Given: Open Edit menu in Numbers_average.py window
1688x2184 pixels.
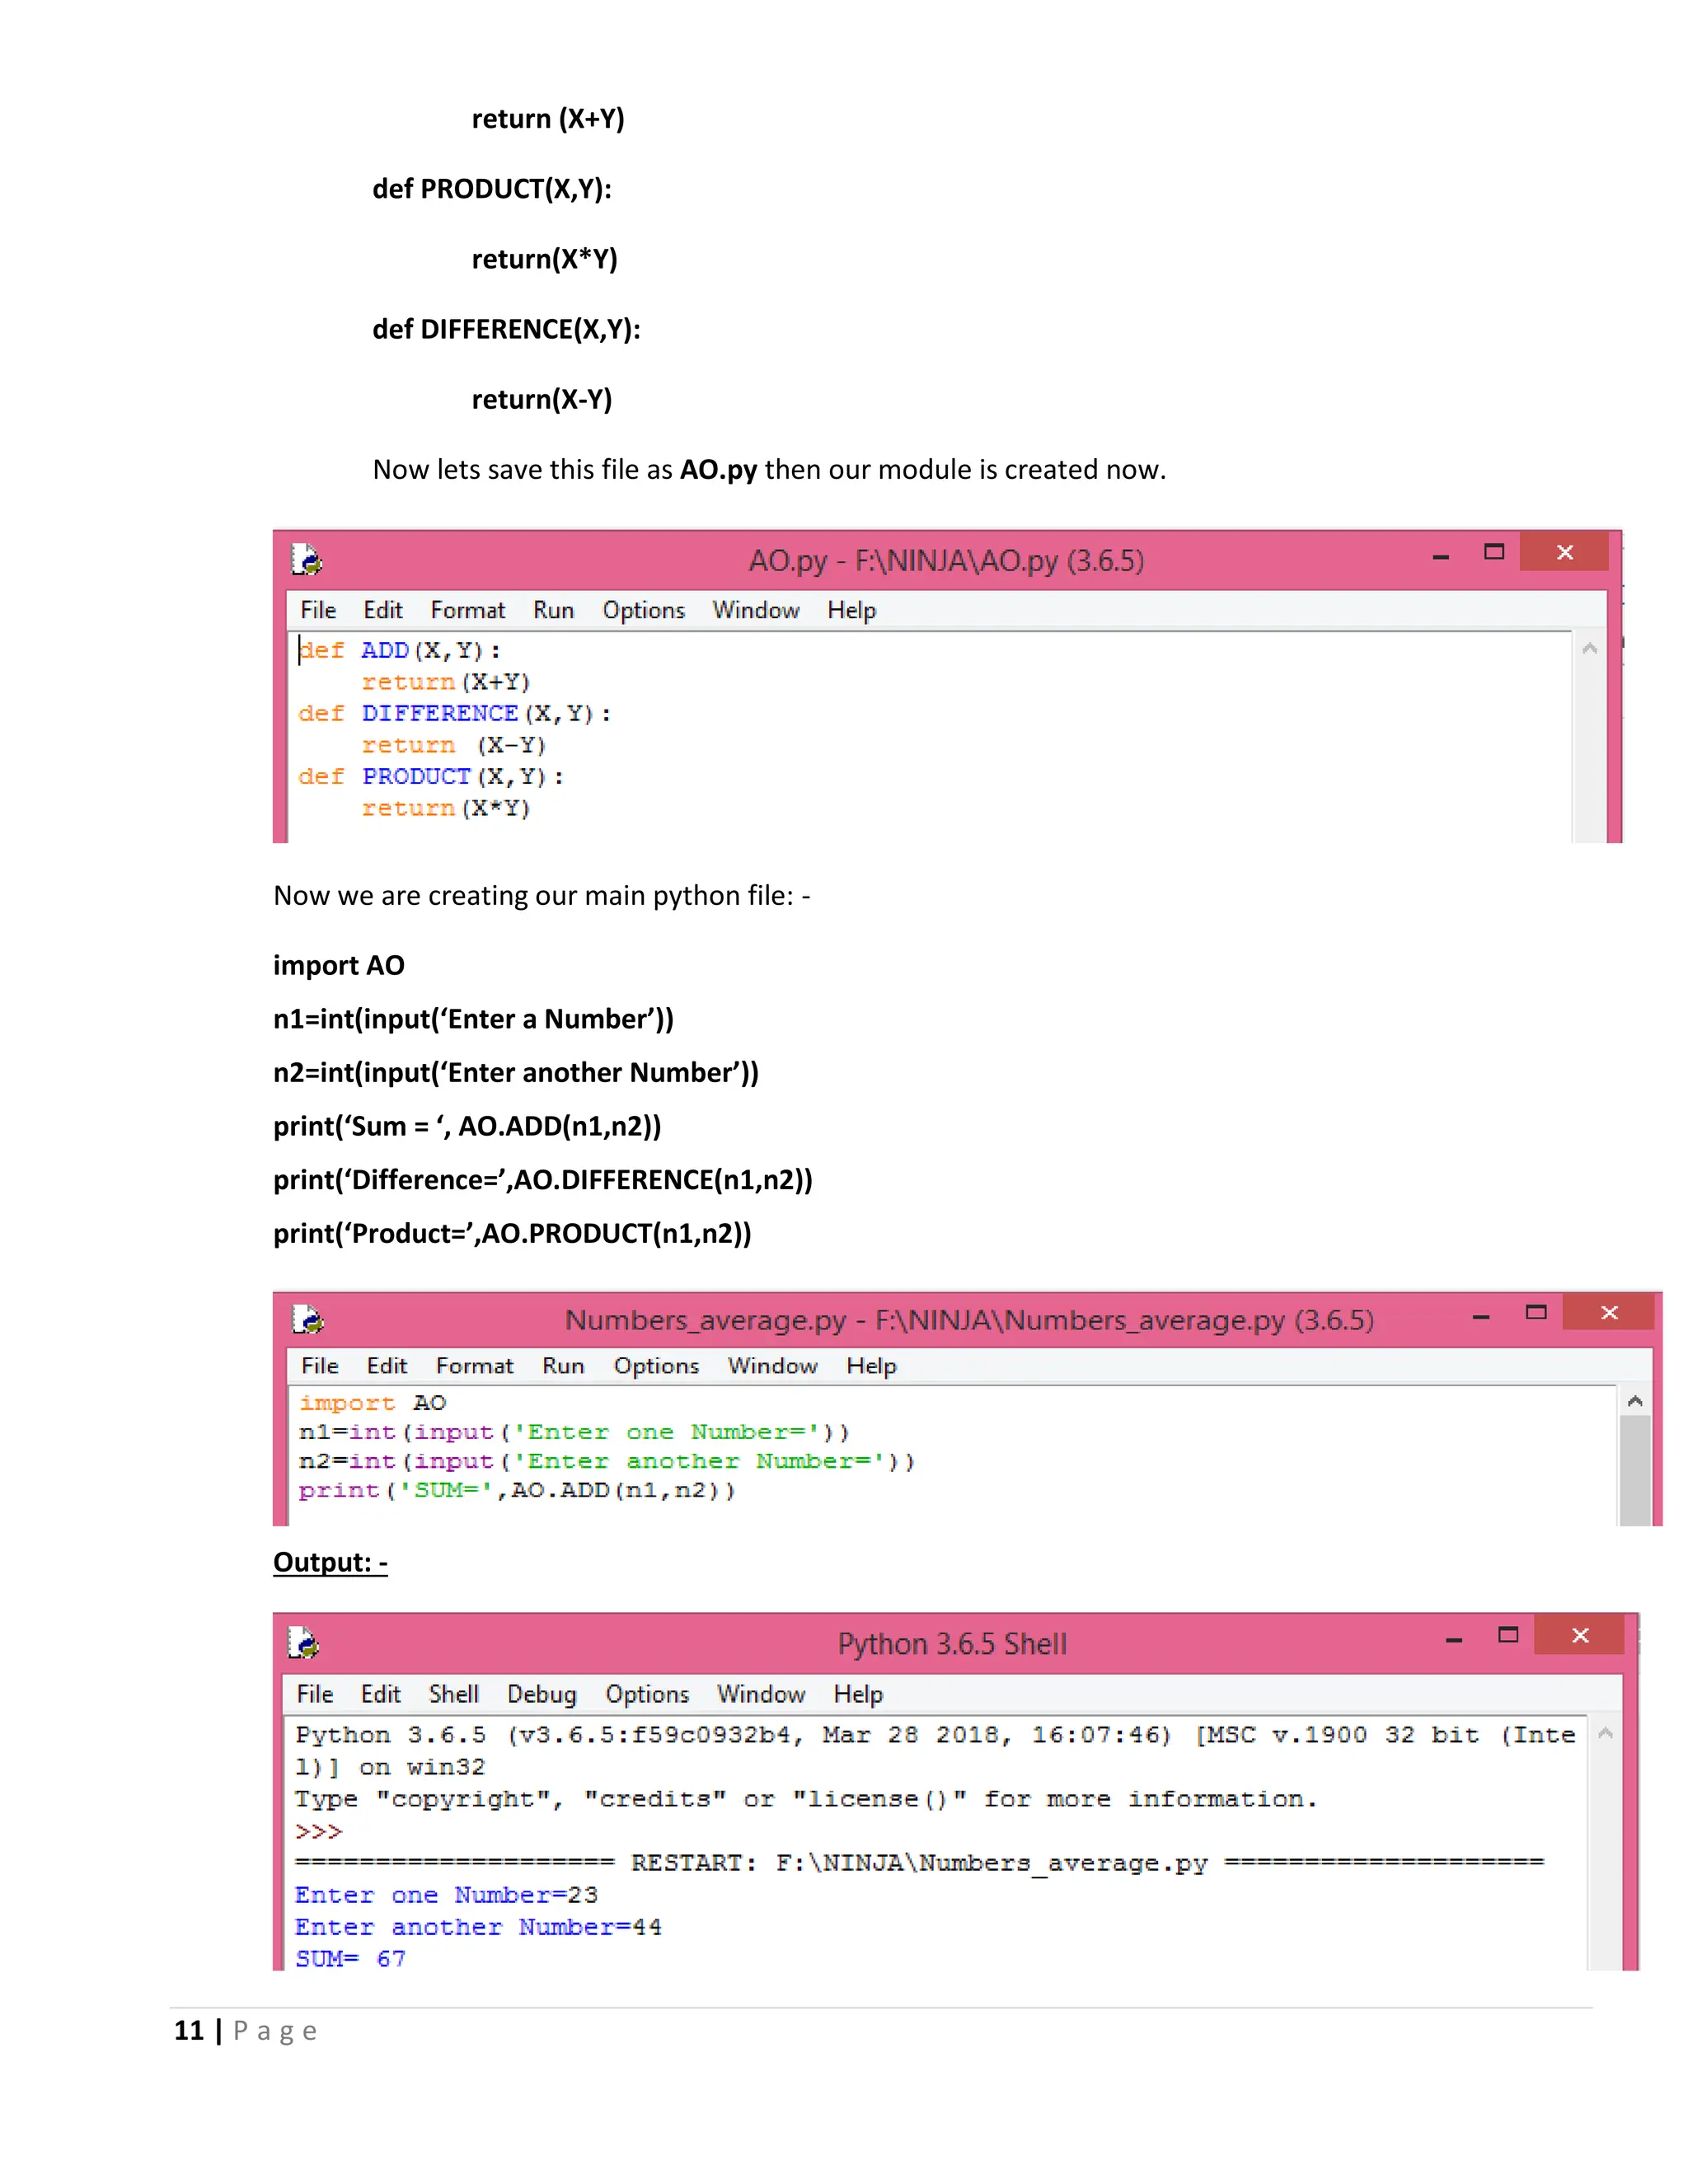Looking at the screenshot, I should [387, 1366].
